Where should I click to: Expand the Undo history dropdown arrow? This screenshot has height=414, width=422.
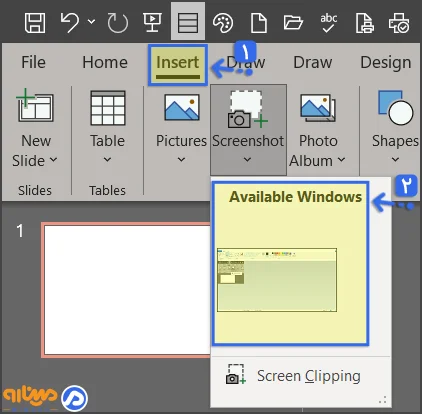click(91, 22)
